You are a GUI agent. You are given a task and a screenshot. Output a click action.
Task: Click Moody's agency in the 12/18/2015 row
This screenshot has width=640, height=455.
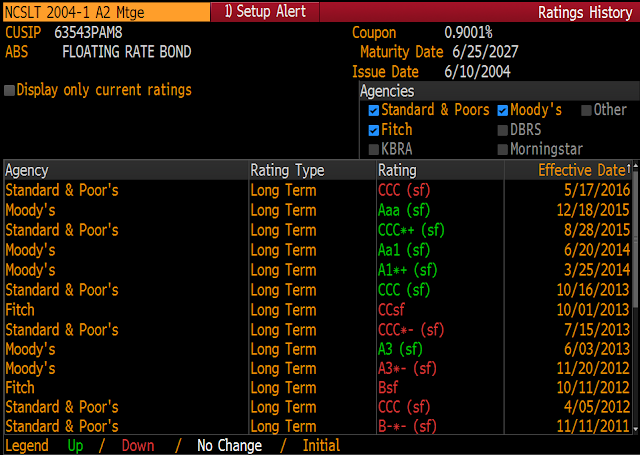click(x=30, y=211)
